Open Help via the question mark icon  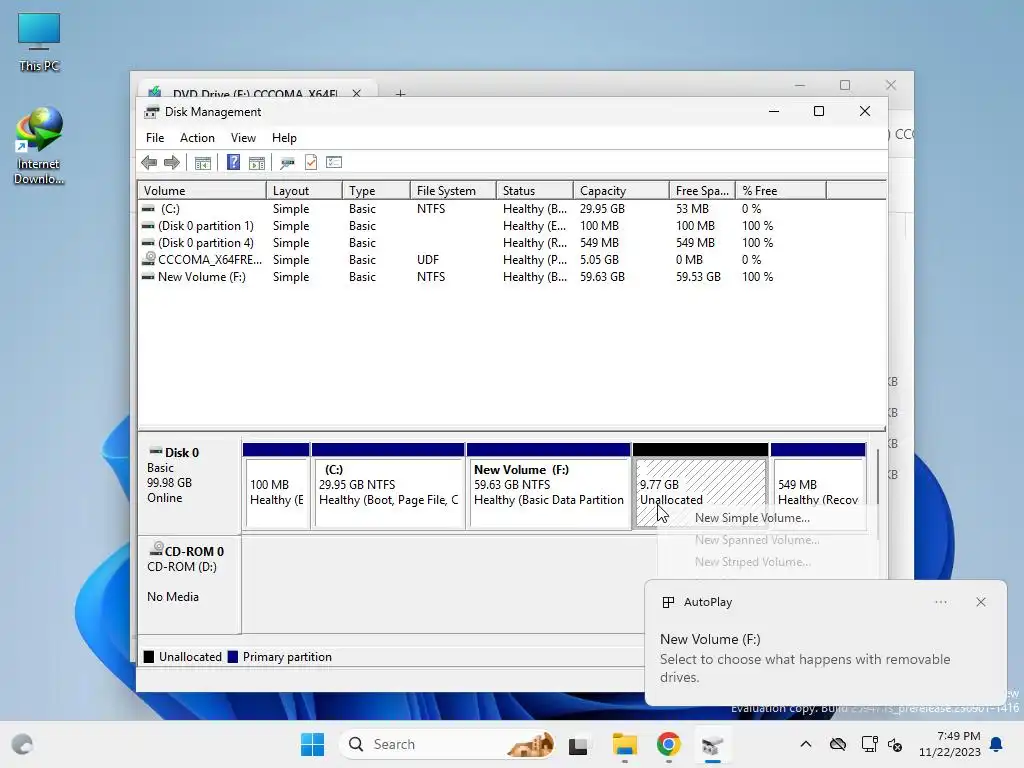point(233,162)
